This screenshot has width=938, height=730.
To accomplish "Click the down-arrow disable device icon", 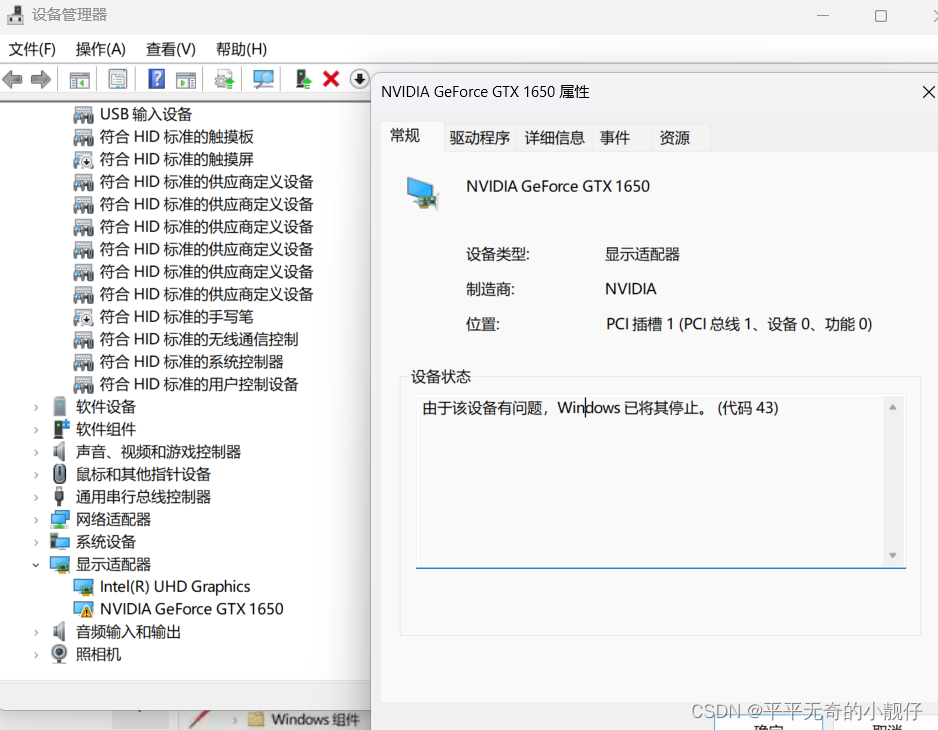I will point(359,79).
